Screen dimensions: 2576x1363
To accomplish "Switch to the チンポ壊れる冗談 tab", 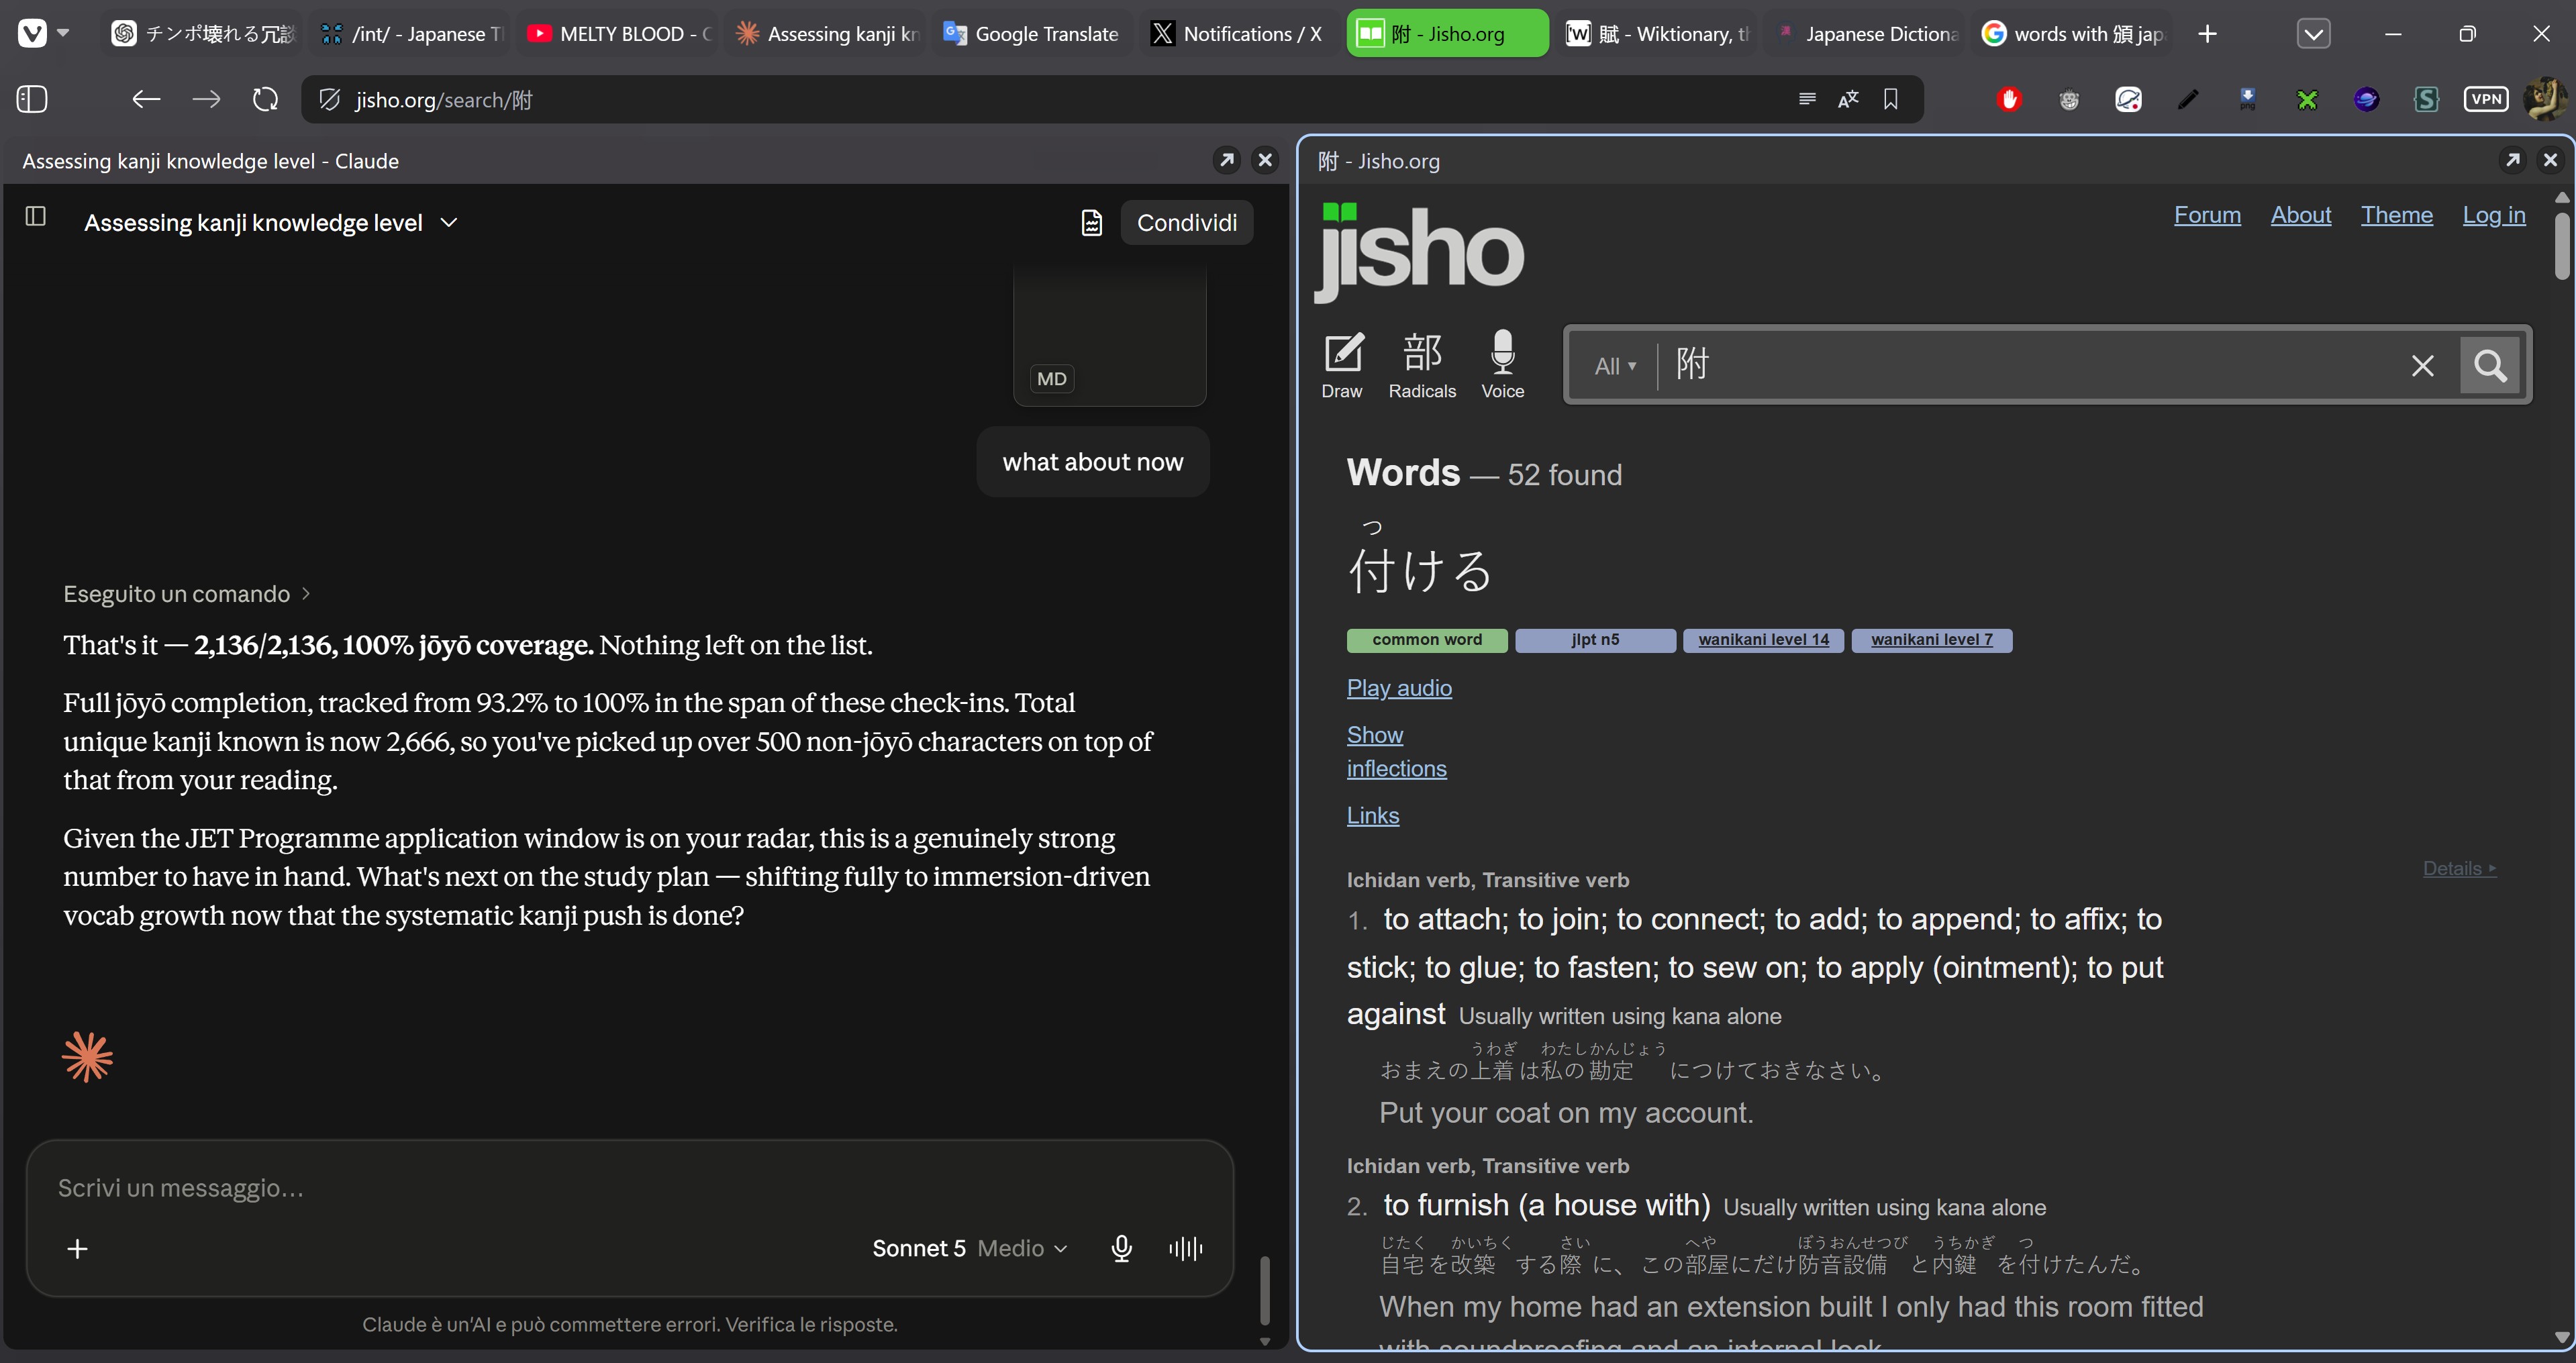I will [x=203, y=34].
